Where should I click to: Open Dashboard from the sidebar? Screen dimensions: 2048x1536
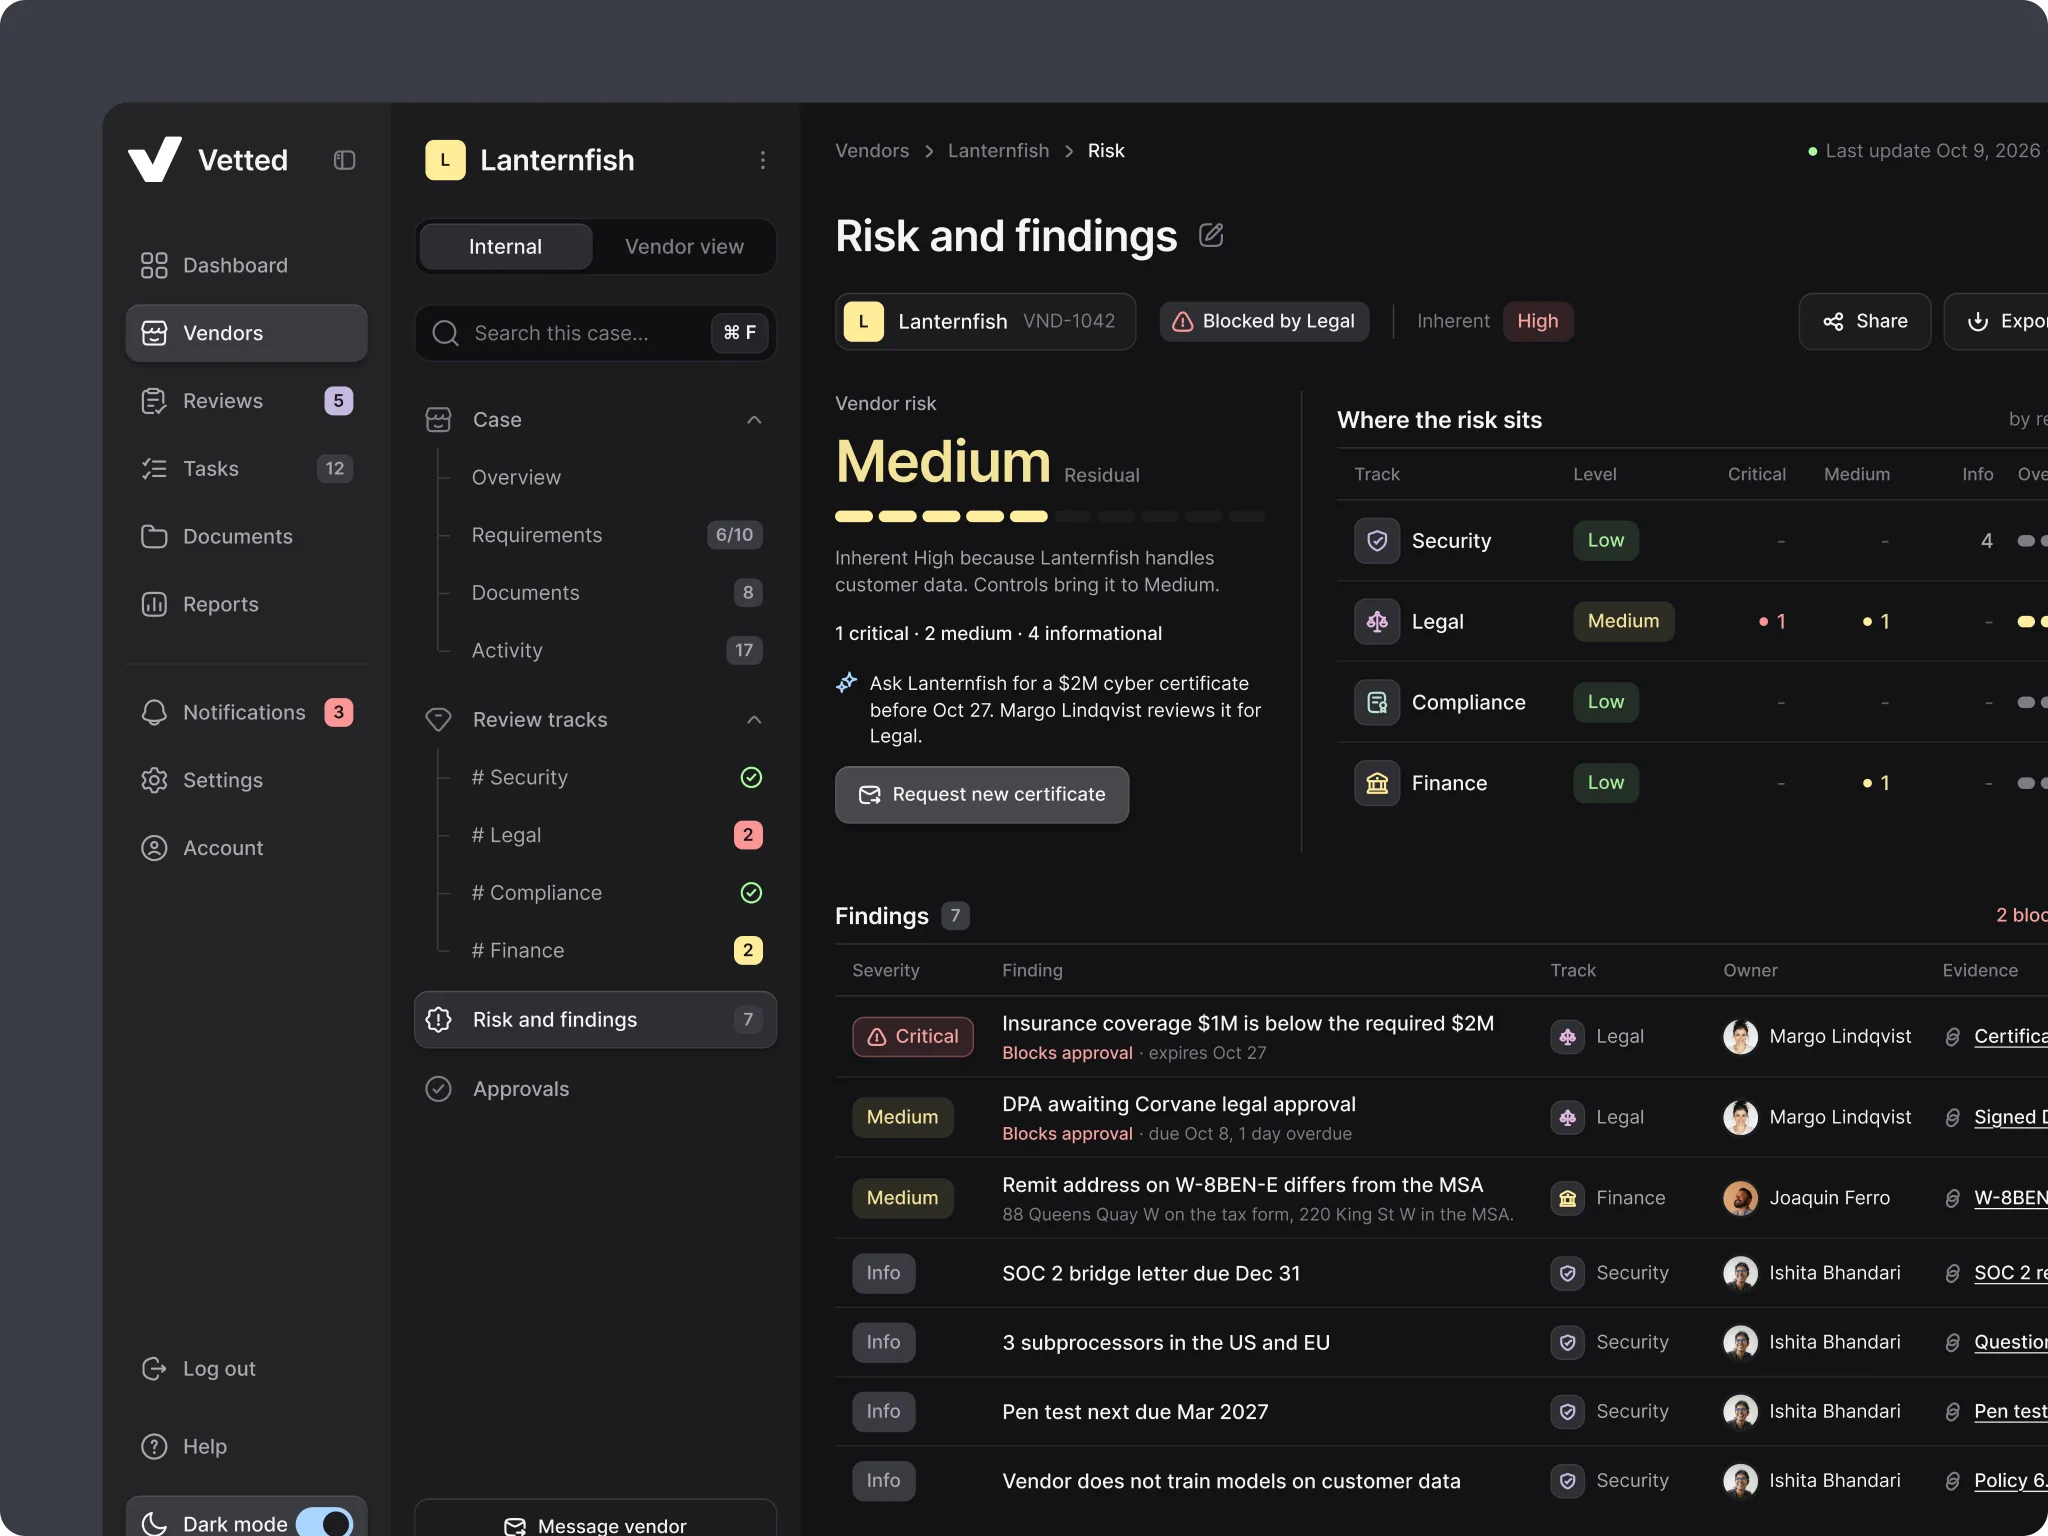click(246, 265)
